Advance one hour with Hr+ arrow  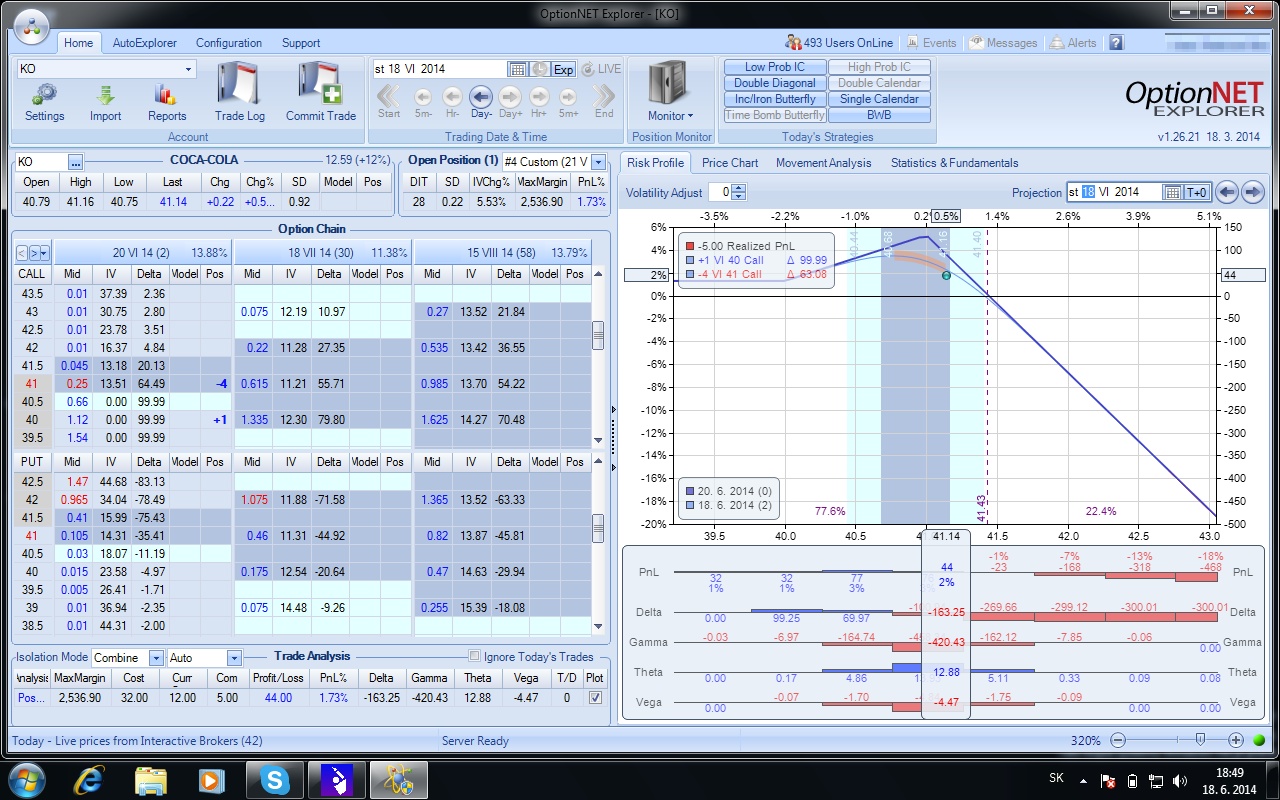click(x=540, y=97)
